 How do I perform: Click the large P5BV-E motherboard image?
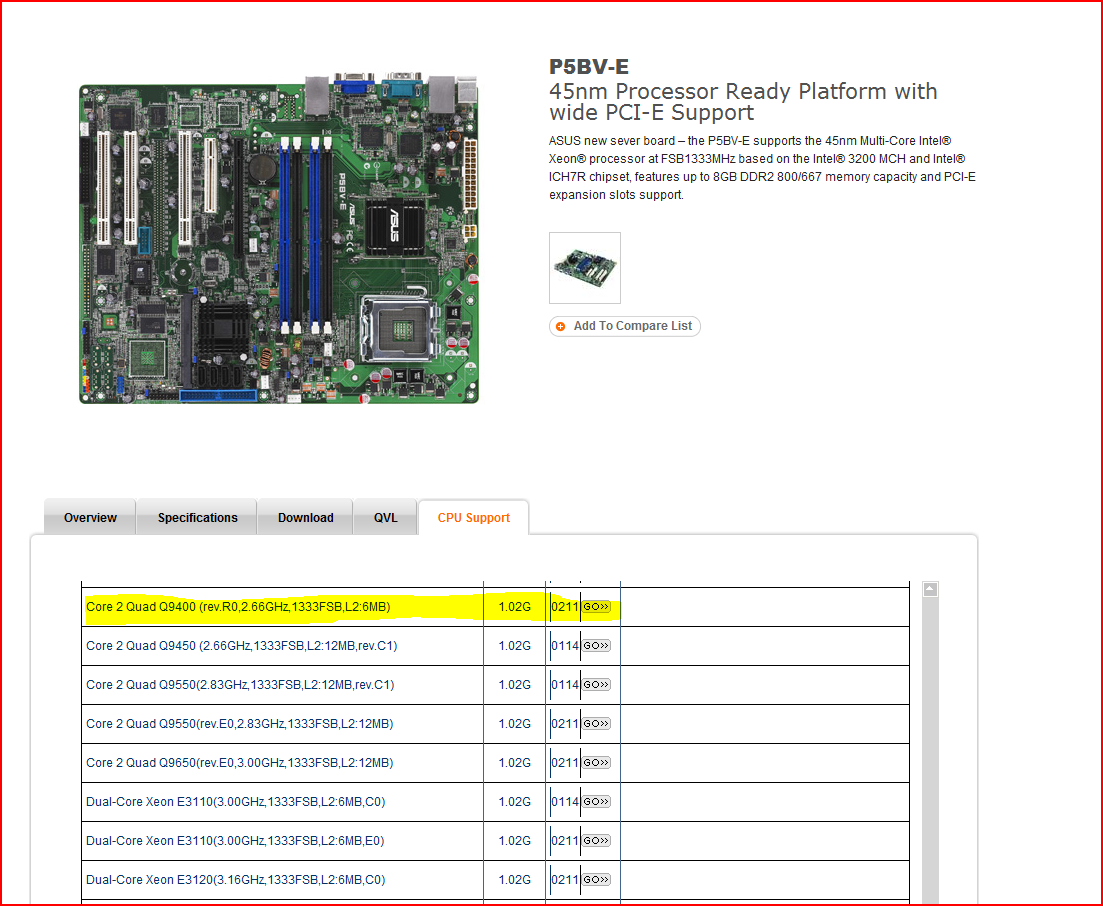[x=279, y=238]
